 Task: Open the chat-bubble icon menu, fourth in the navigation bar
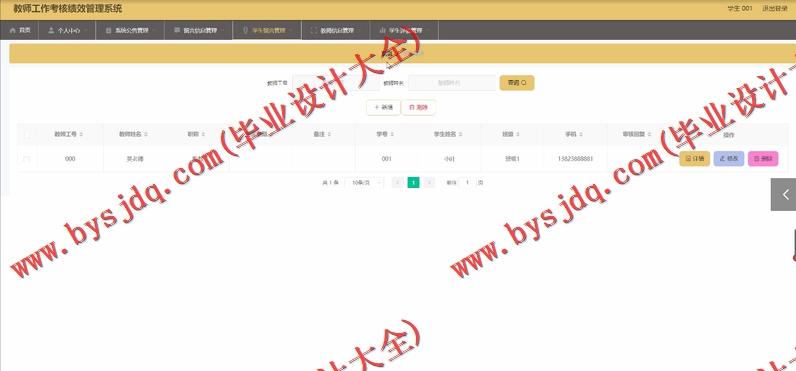[x=199, y=30]
